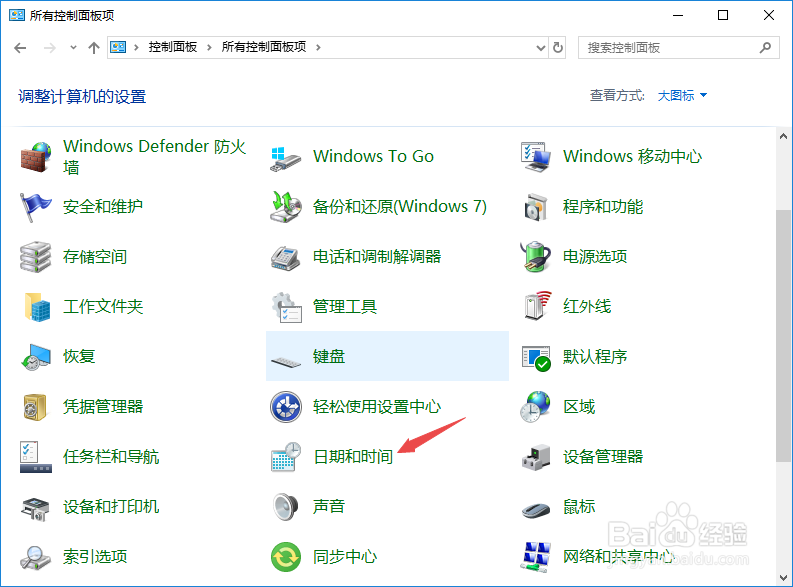Expand the chevron after 所有控制面板项 breadcrumb
Viewport: 793px width, 587px height.
[x=318, y=48]
